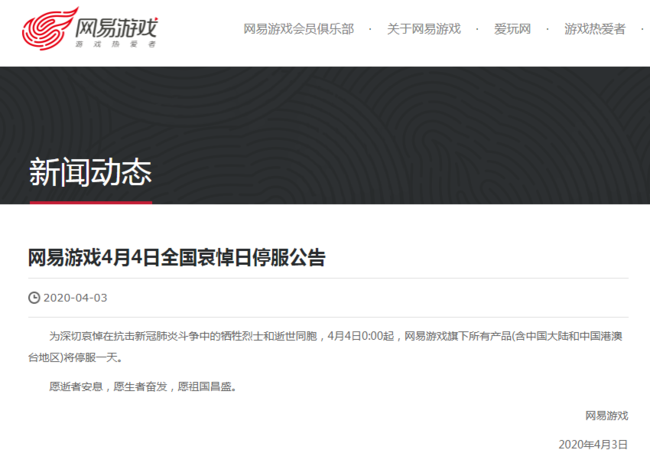Click the 网易游戏 wordmark text in header
Viewport: 650px width, 463px height.
(116, 27)
